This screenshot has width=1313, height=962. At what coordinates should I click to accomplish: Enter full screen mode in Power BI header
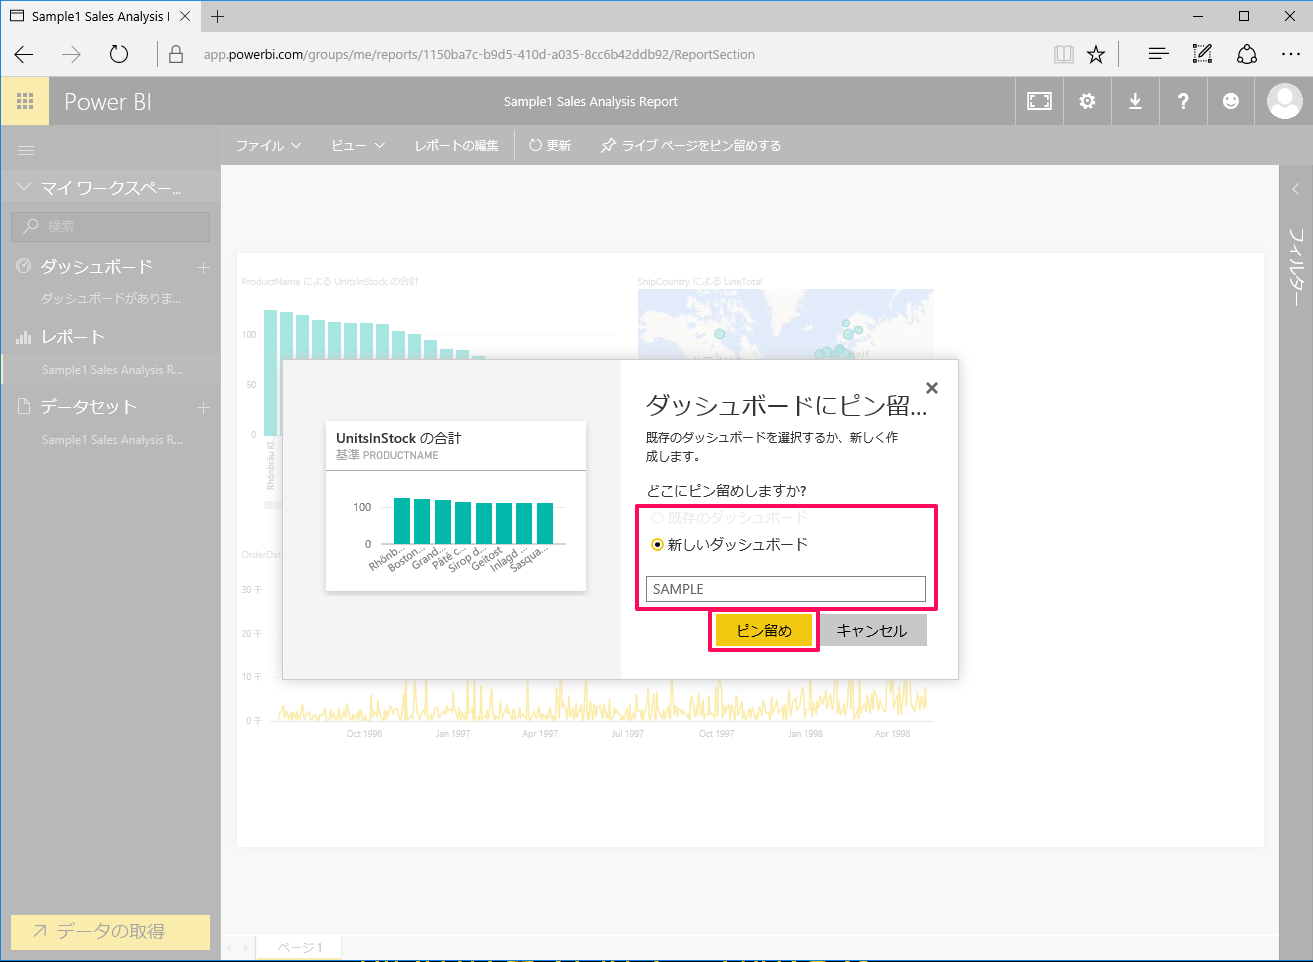[x=1039, y=101]
